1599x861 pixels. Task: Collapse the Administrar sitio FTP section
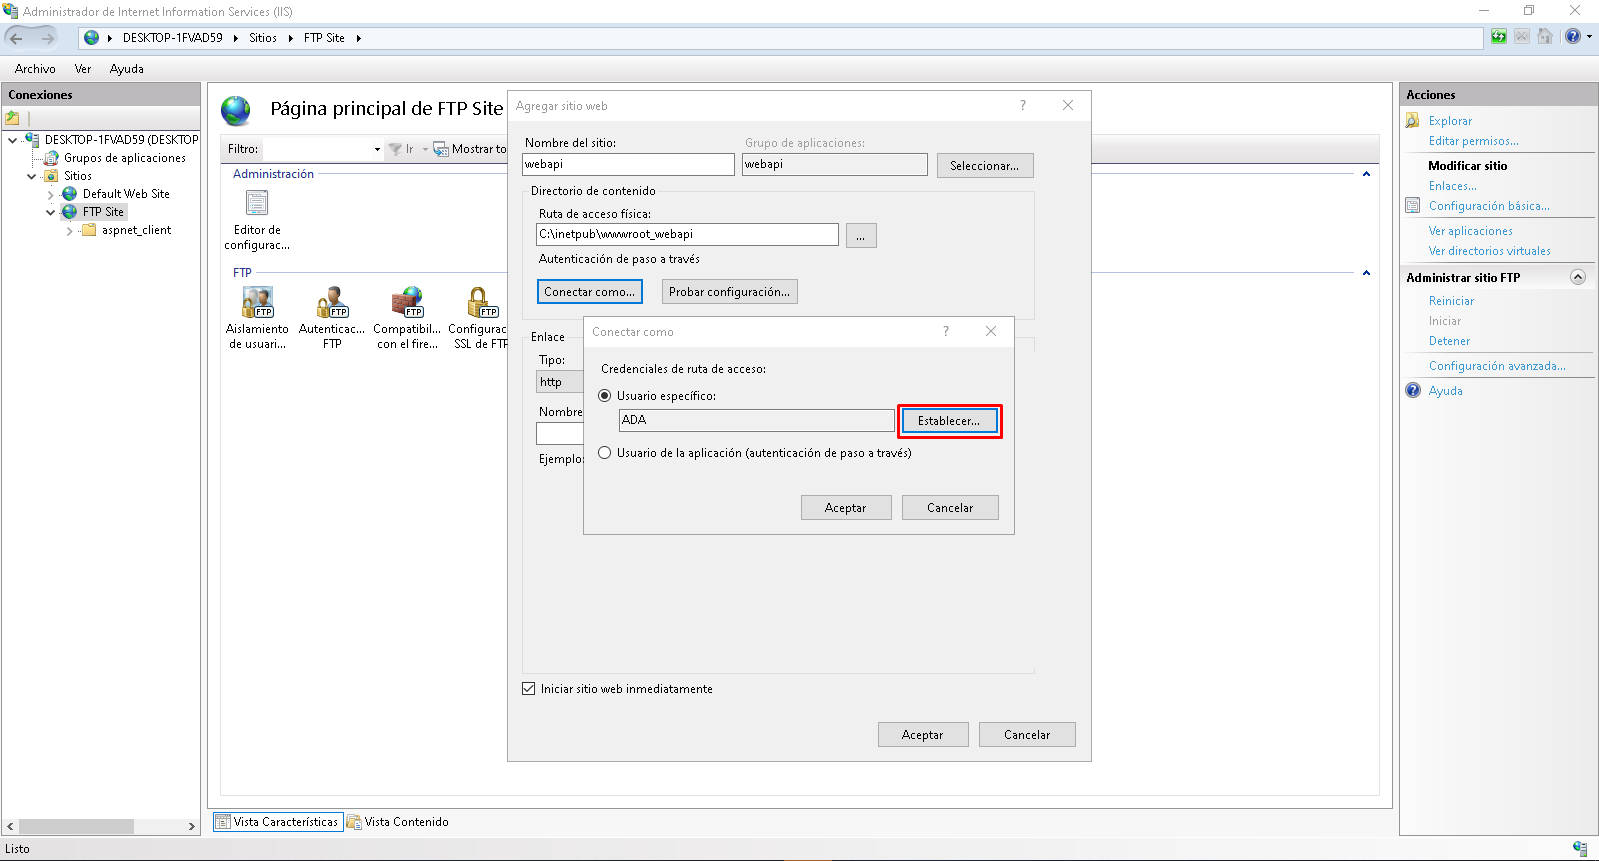point(1578,278)
